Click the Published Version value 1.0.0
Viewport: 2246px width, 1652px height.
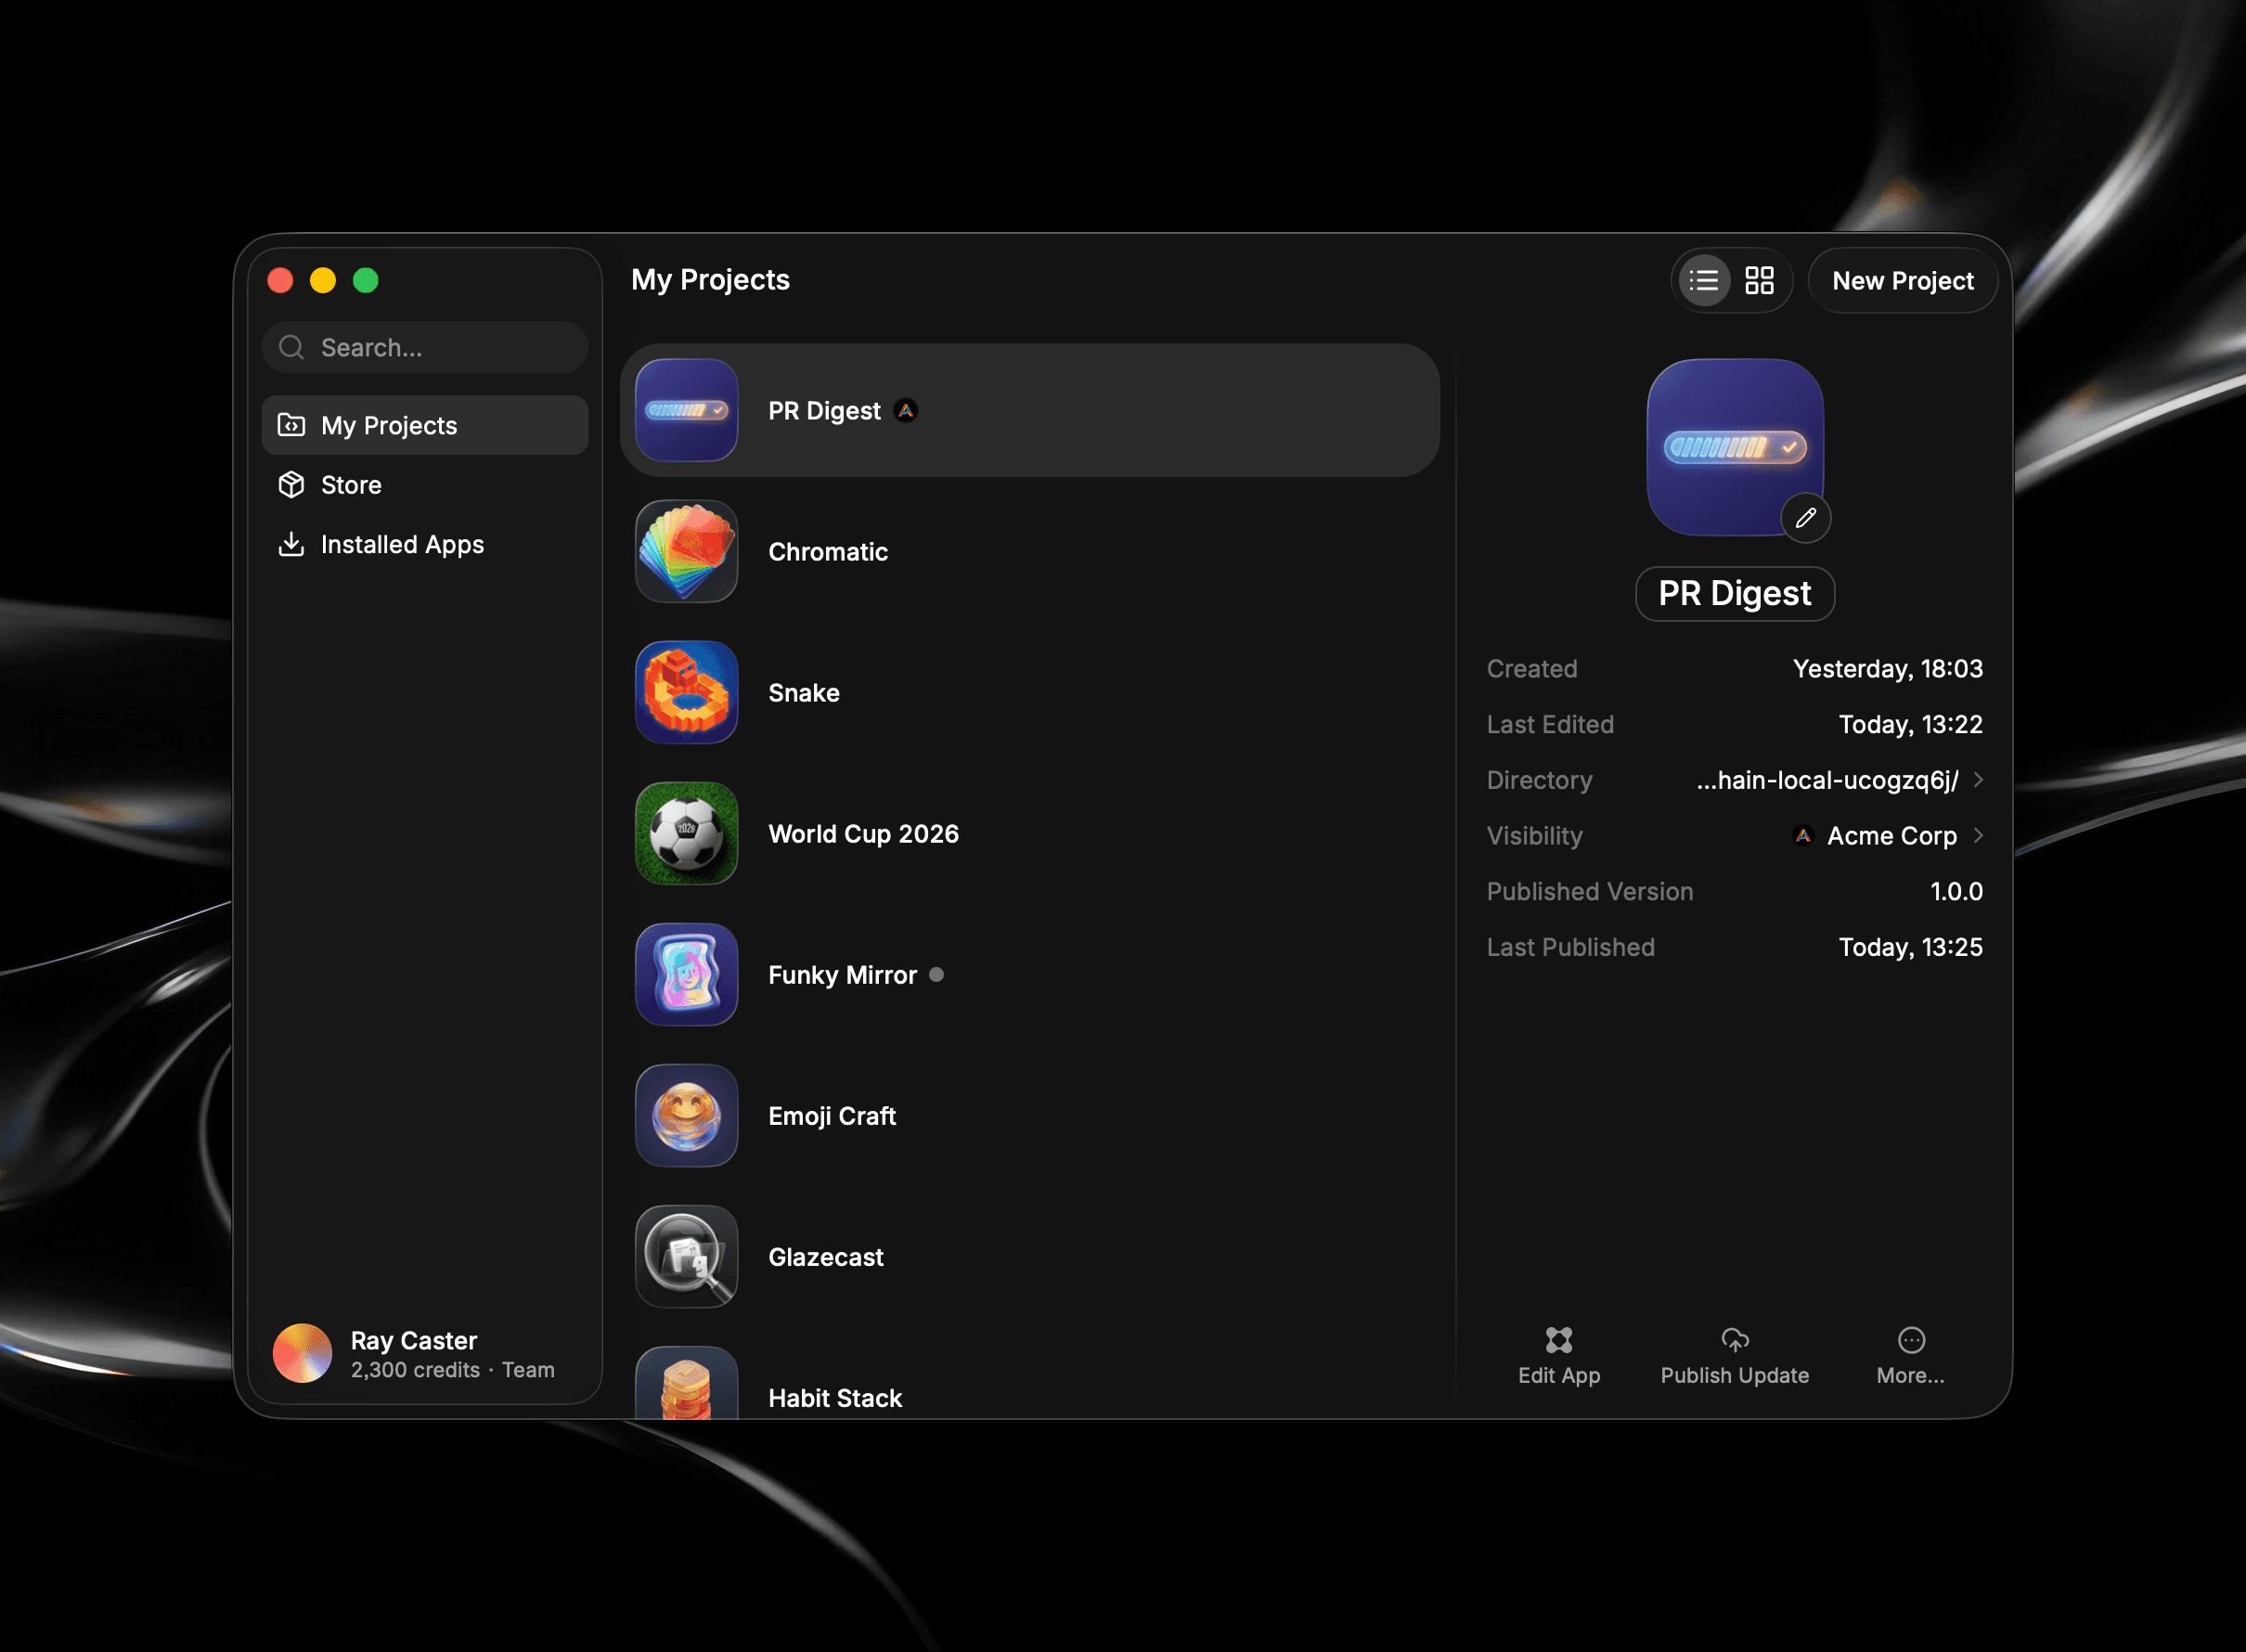pyautogui.click(x=1955, y=891)
